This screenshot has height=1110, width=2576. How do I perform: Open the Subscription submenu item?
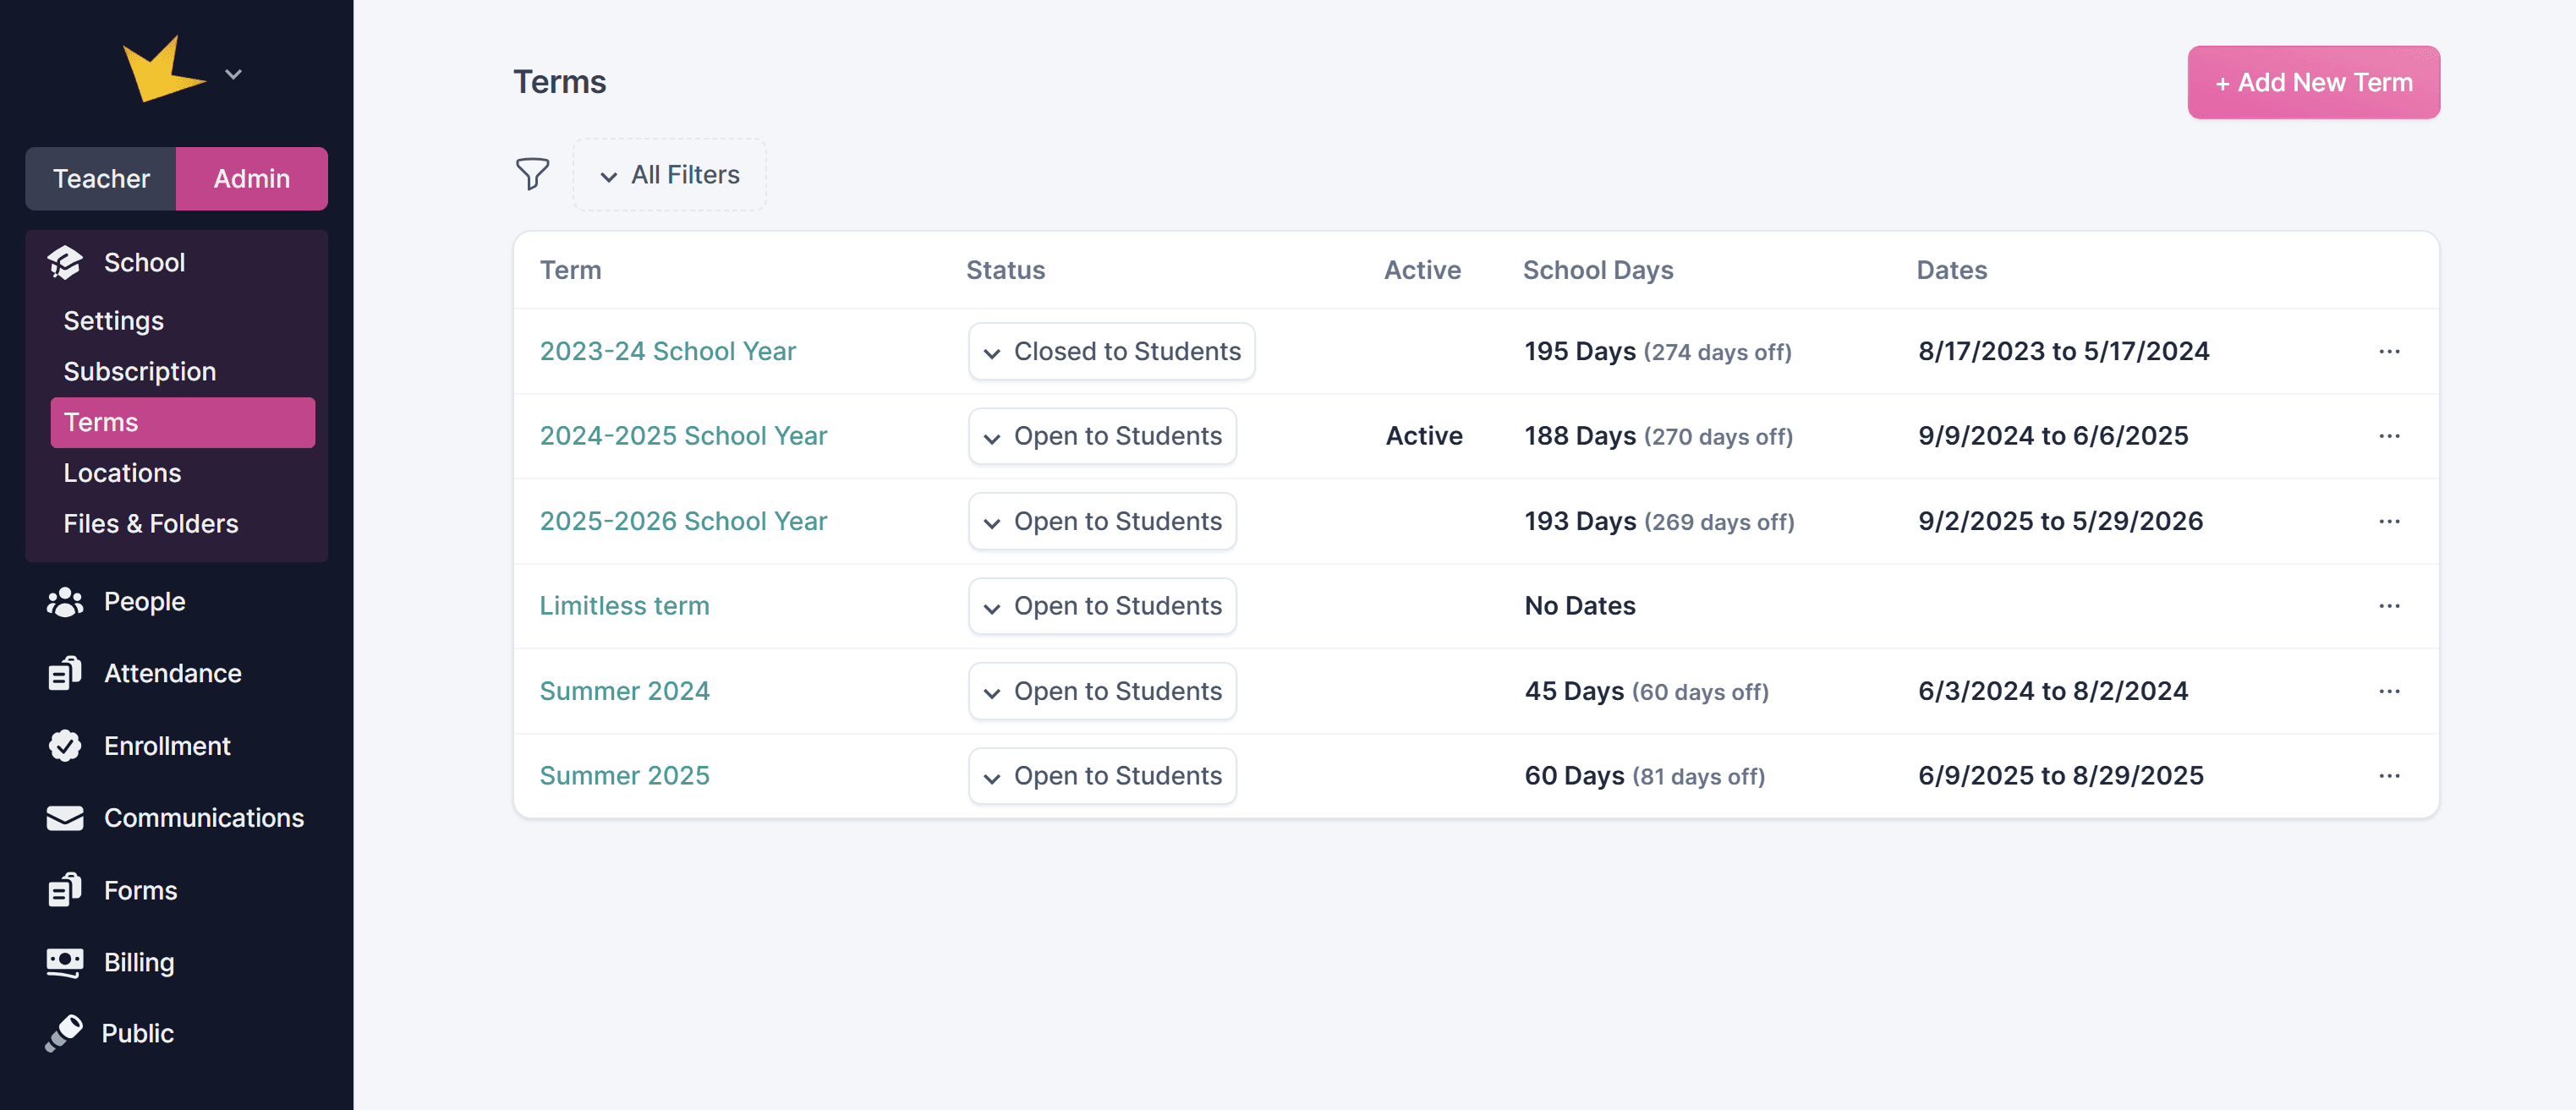pos(140,371)
